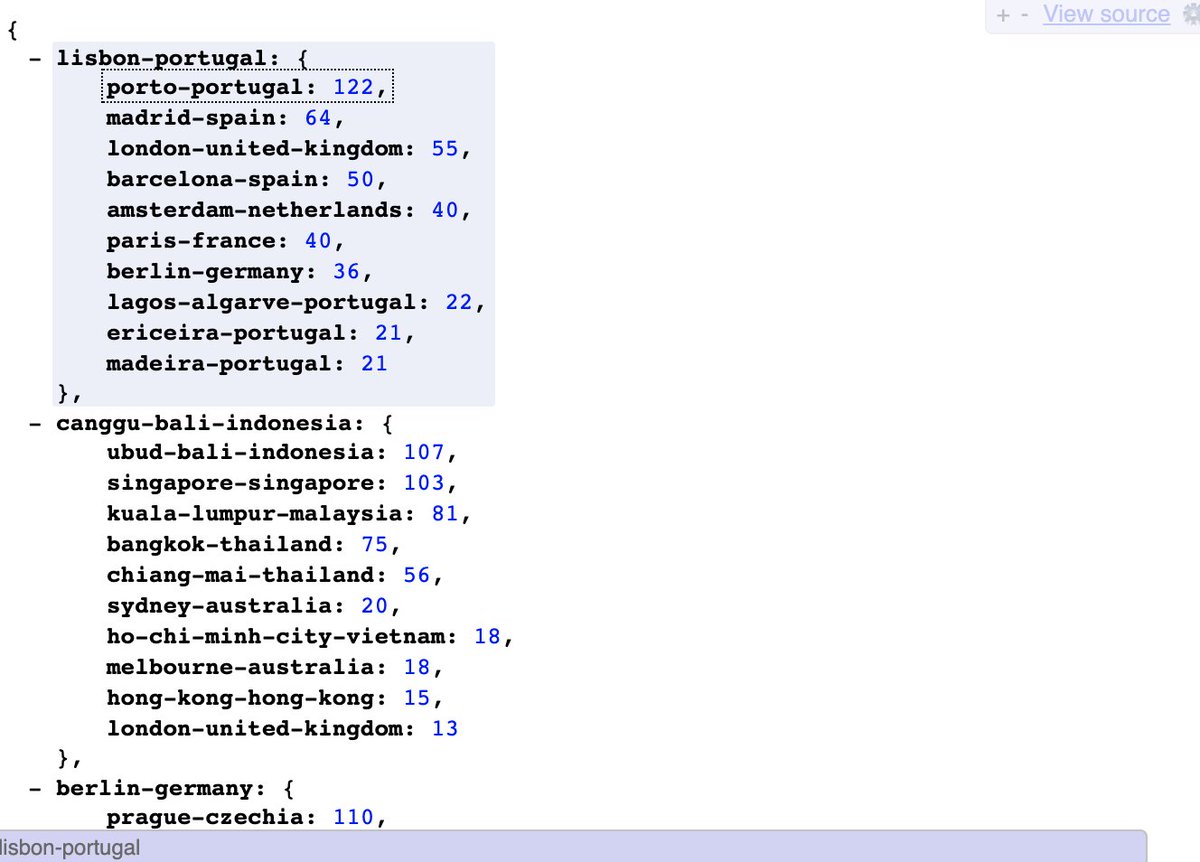
Task: Click the value 18 for melbourne-australia
Action: pyautogui.click(x=417, y=667)
